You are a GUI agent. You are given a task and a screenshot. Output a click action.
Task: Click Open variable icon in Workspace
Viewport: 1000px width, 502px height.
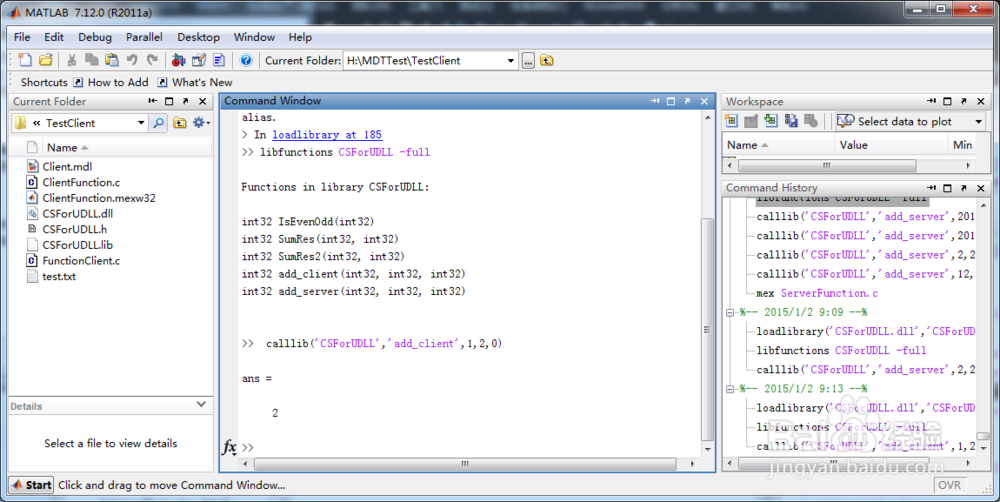coord(751,121)
